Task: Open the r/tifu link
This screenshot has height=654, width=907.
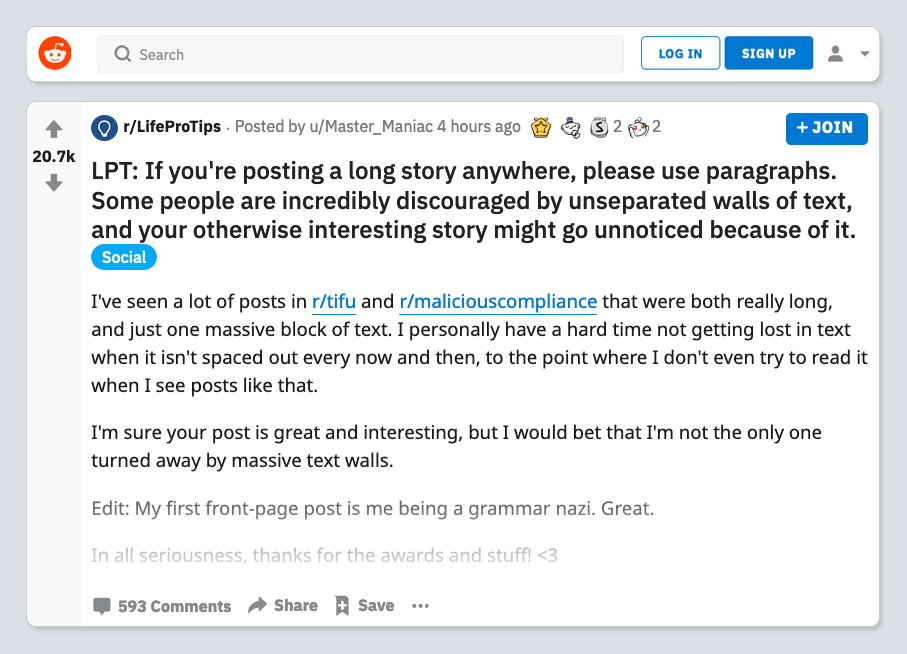Action: tap(334, 301)
